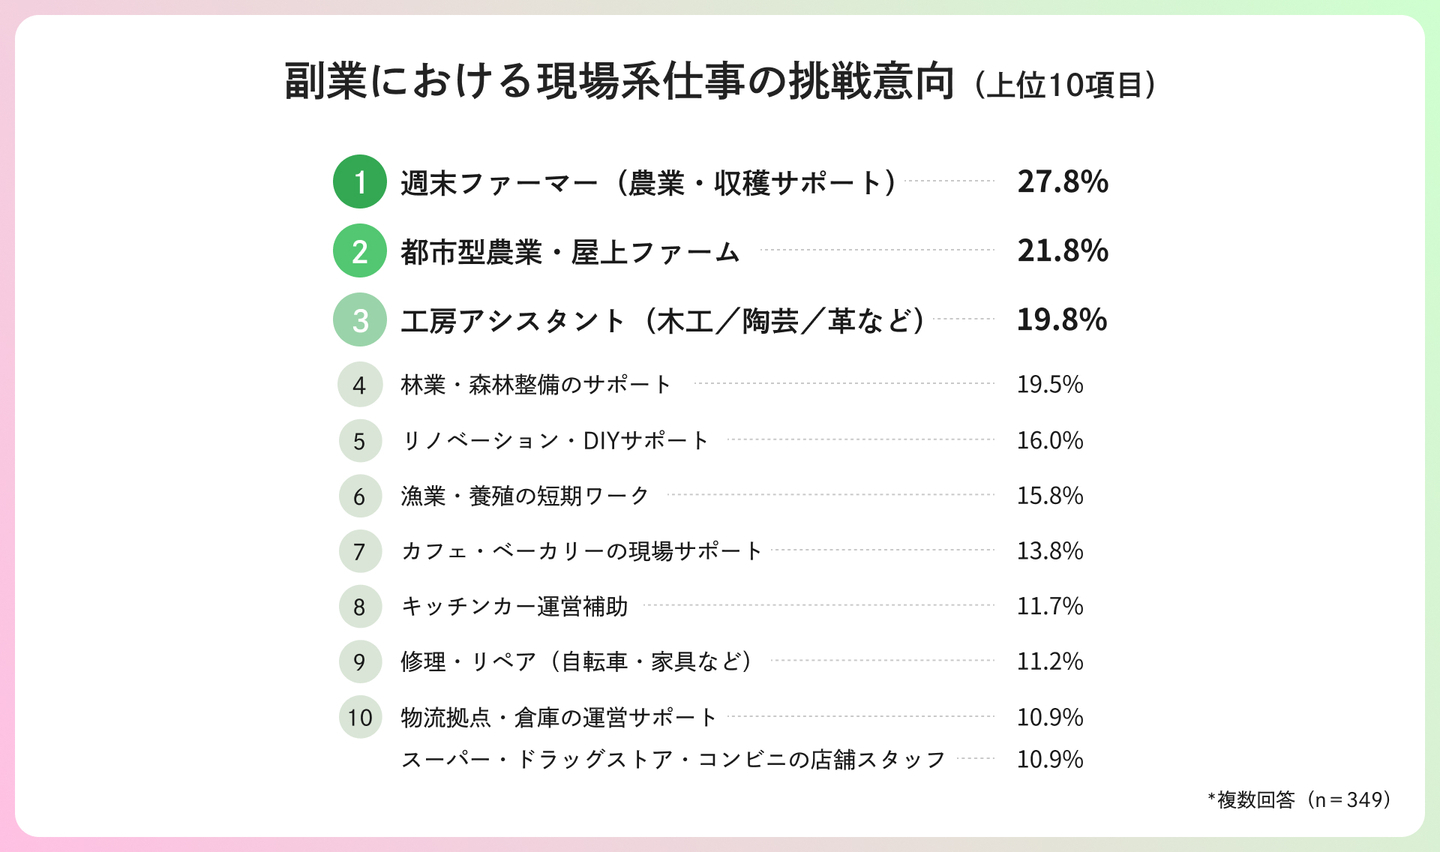This screenshot has width=1440, height=852.
Task: Click the rank 6 circle badge
Action: pyautogui.click(x=360, y=496)
